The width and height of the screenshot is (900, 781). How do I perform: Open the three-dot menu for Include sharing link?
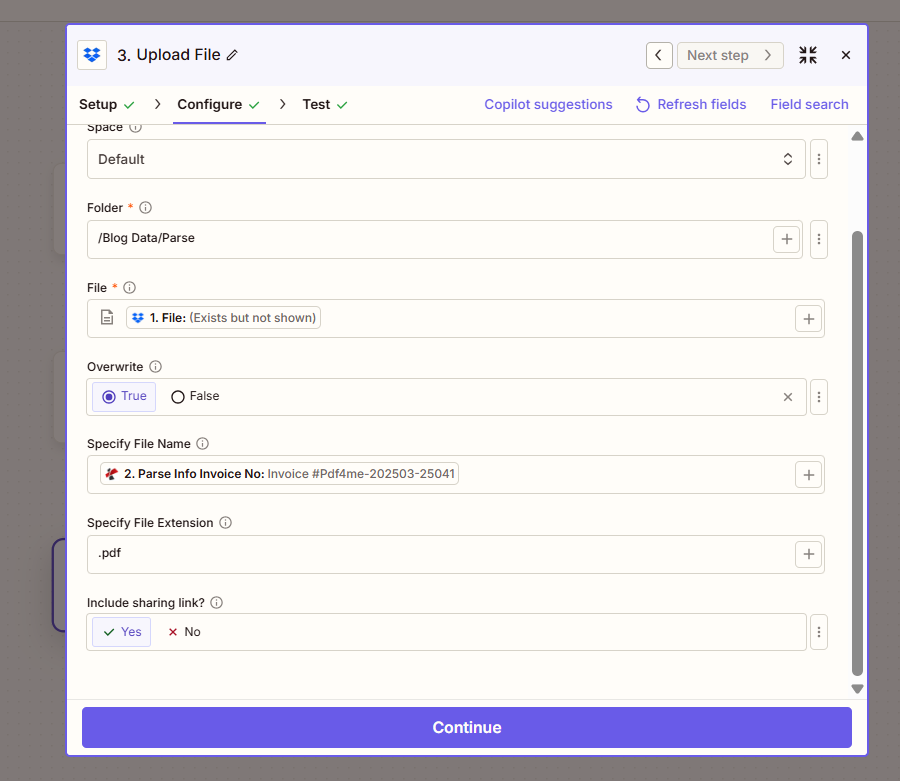pyautogui.click(x=819, y=631)
